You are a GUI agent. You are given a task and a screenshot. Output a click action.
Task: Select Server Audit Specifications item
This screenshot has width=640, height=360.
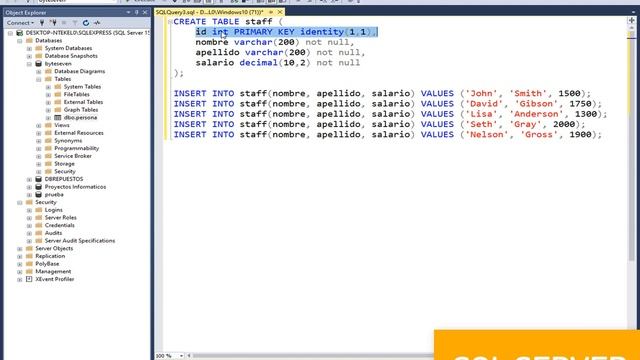[x=80, y=241]
